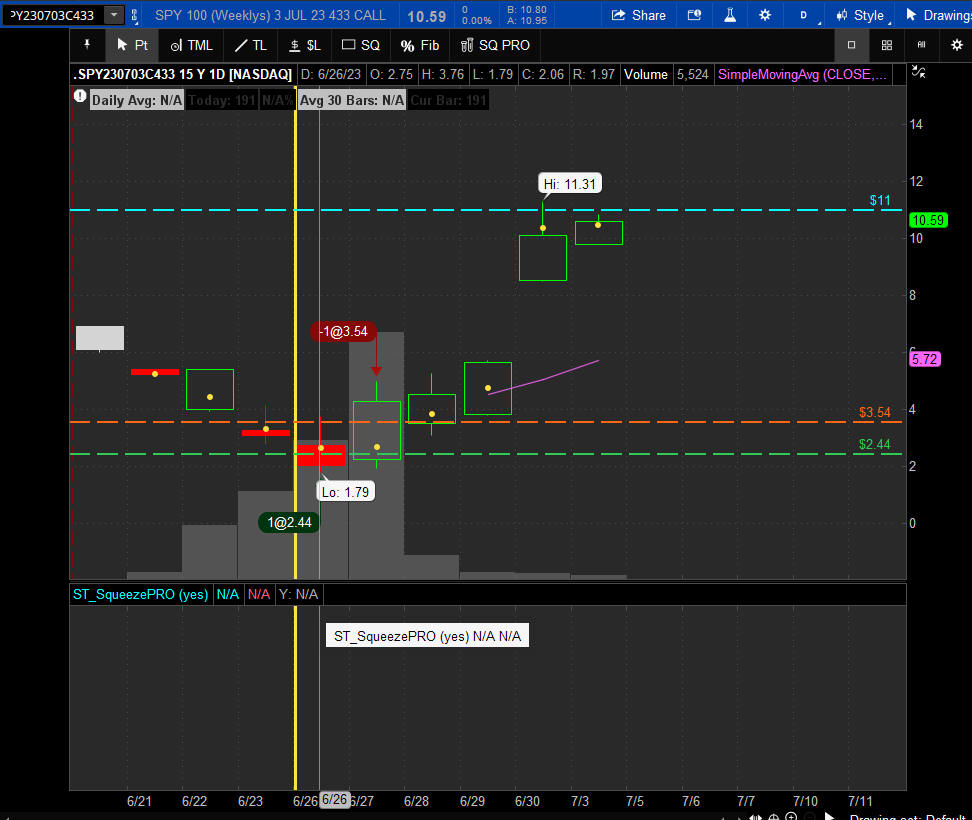Select the Pt pointer tool

pyautogui.click(x=132, y=45)
